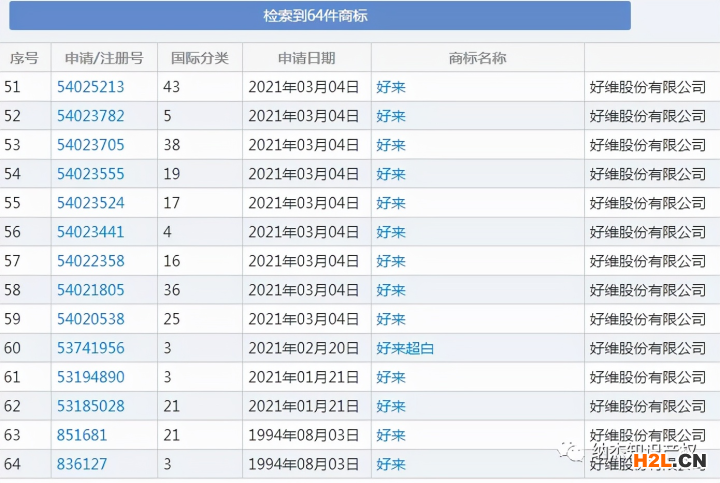Open the 好来 trademark in row 61
Image resolution: width=720 pixels, height=483 pixels.
pos(391,377)
